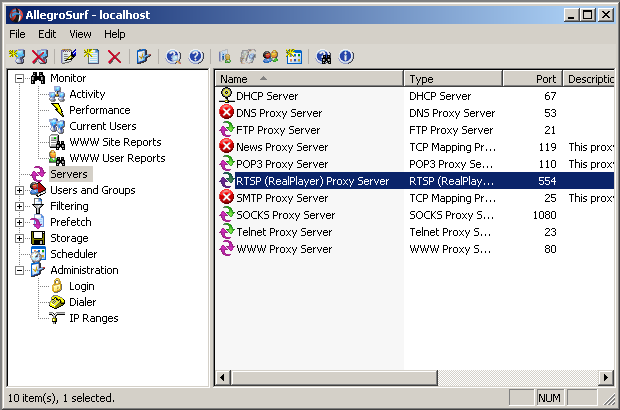
Task: Expand the Users and Groups node
Action: [19, 190]
